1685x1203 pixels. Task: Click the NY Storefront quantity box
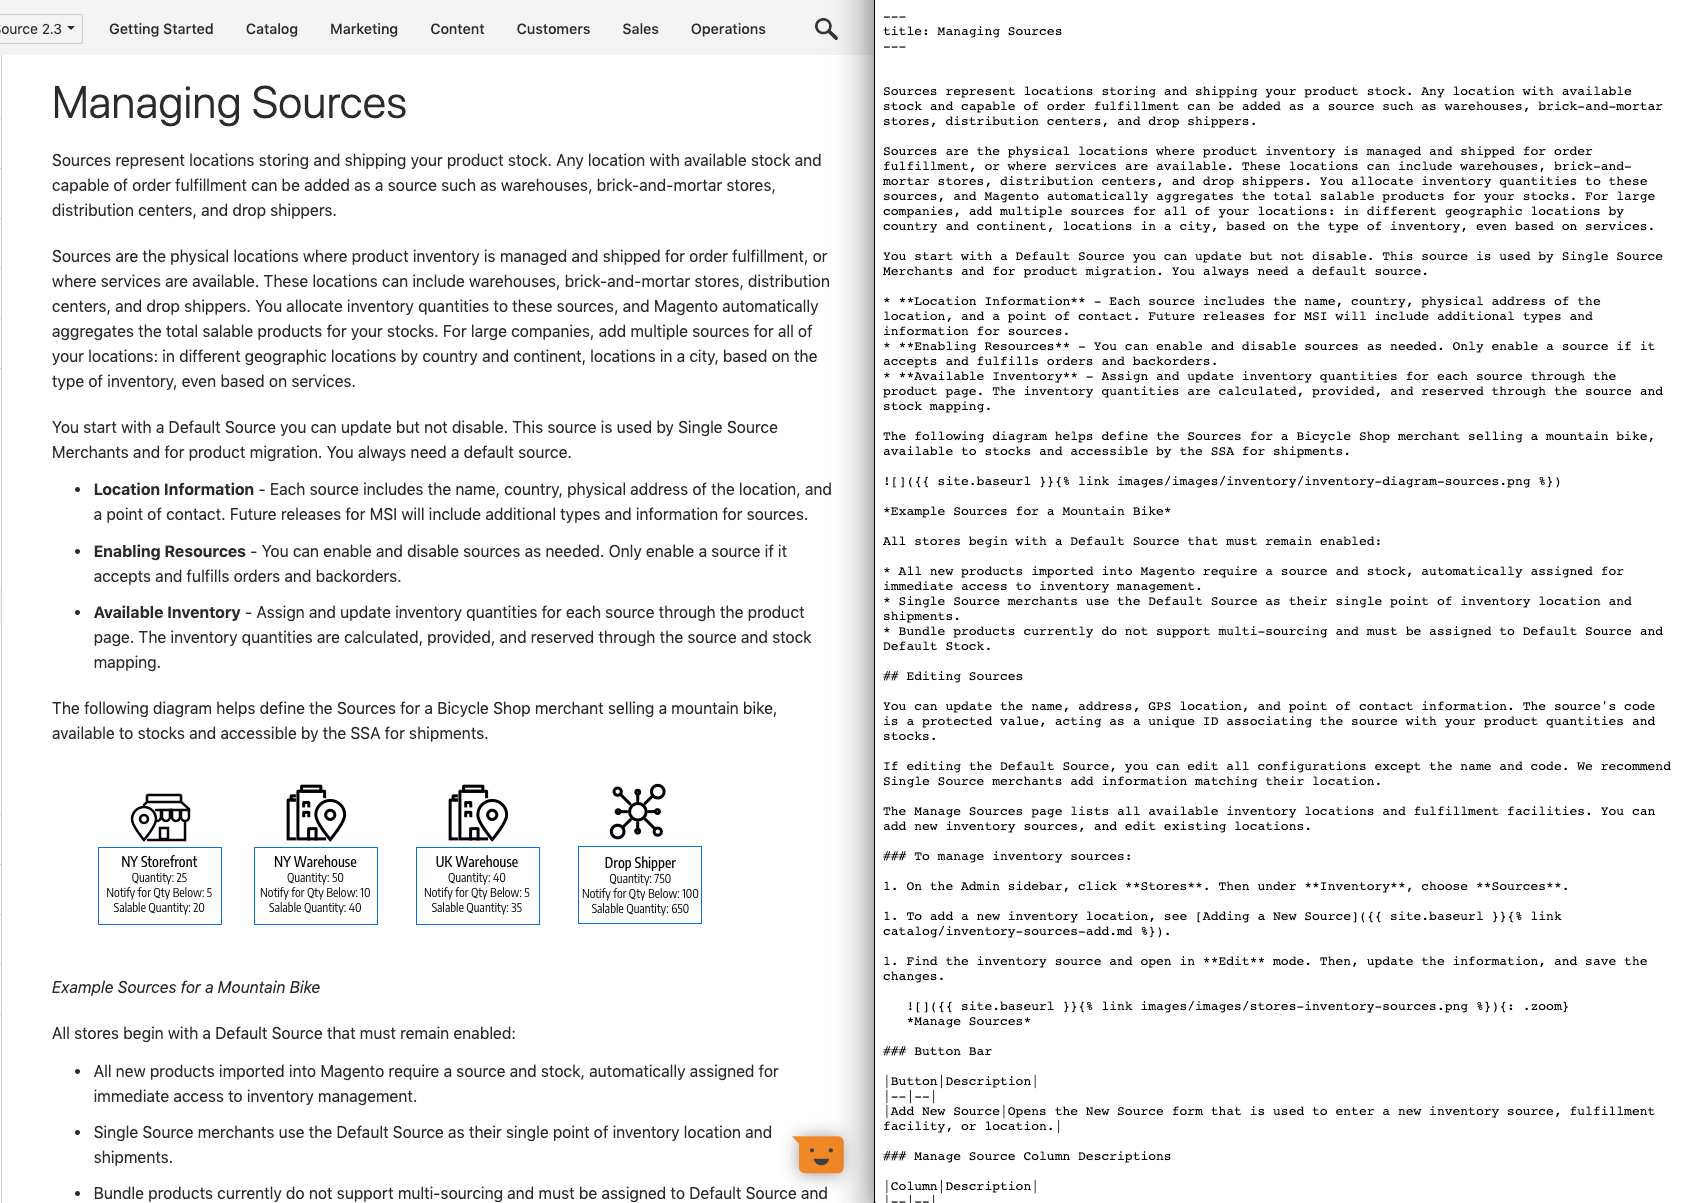160,885
